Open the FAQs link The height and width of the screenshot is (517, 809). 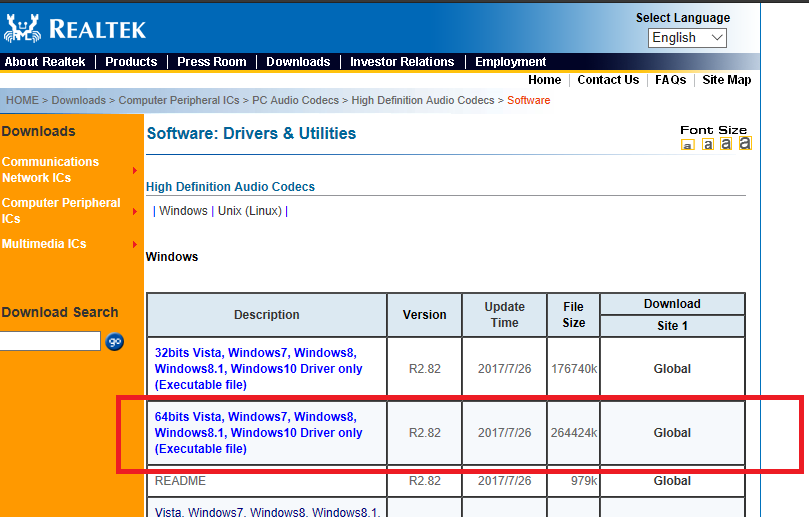pos(670,80)
